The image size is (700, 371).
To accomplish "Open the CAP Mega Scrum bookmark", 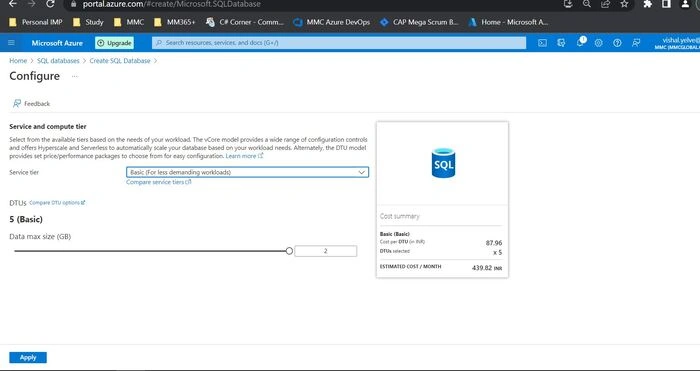I will (419, 22).
